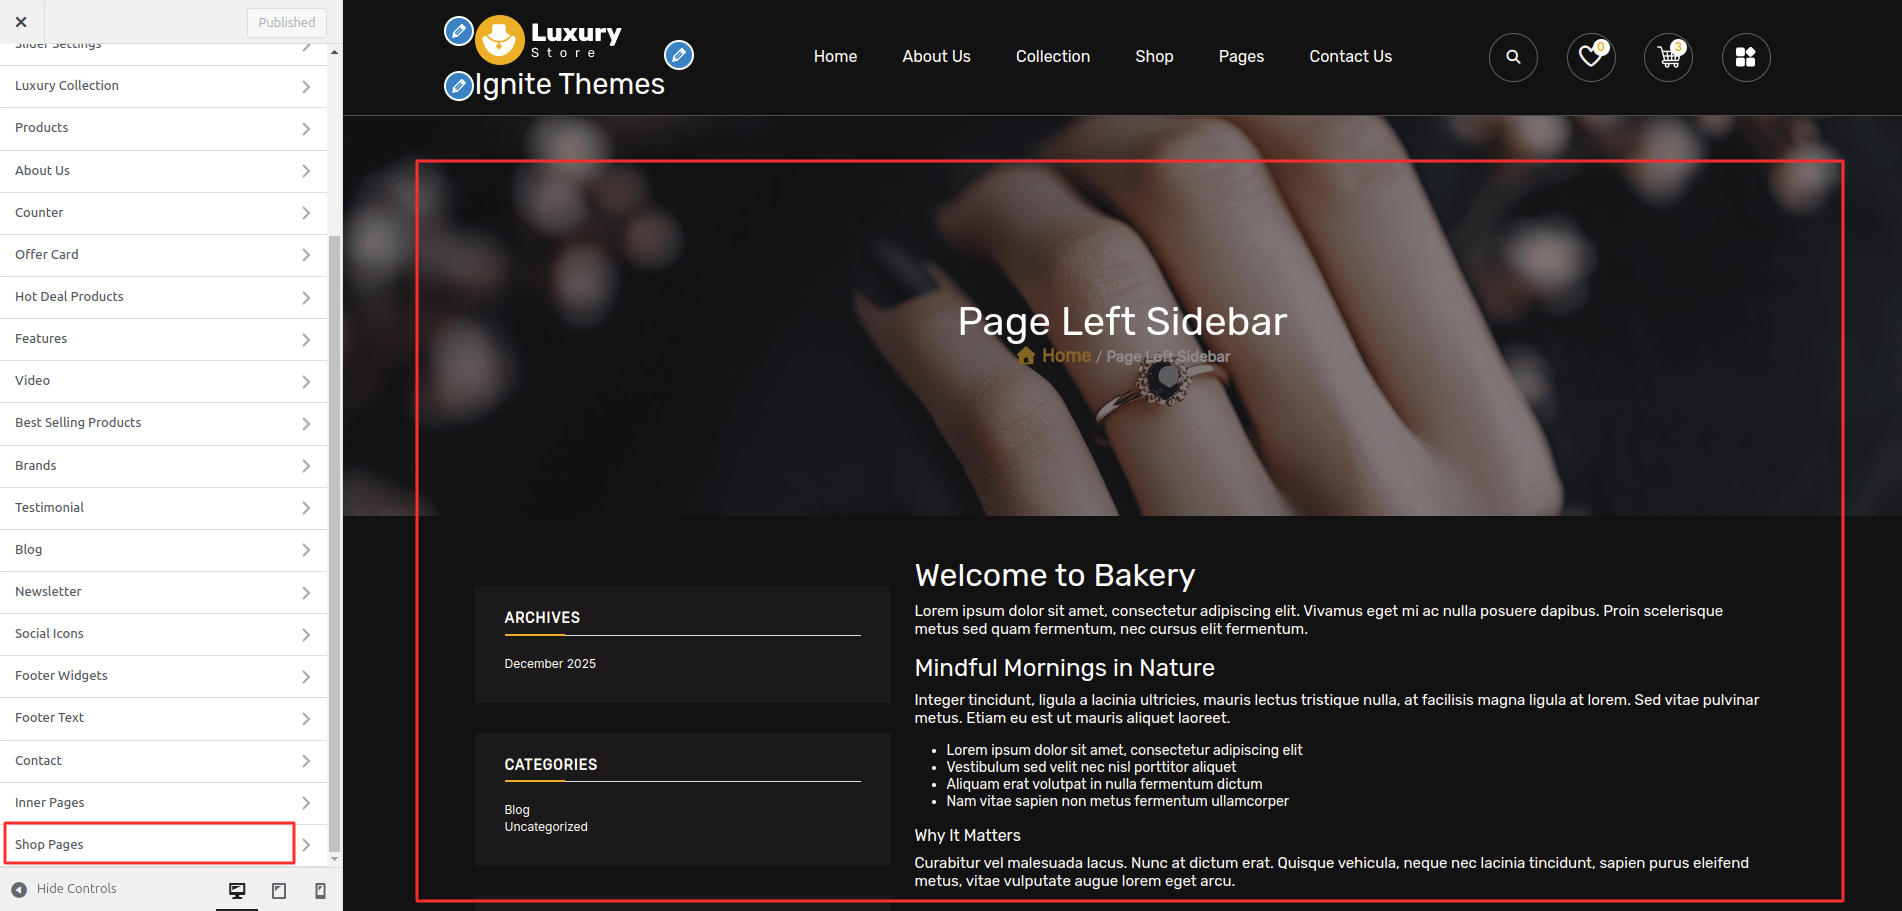Open the shopping cart icon
The width and height of the screenshot is (1902, 911).
[1668, 57]
